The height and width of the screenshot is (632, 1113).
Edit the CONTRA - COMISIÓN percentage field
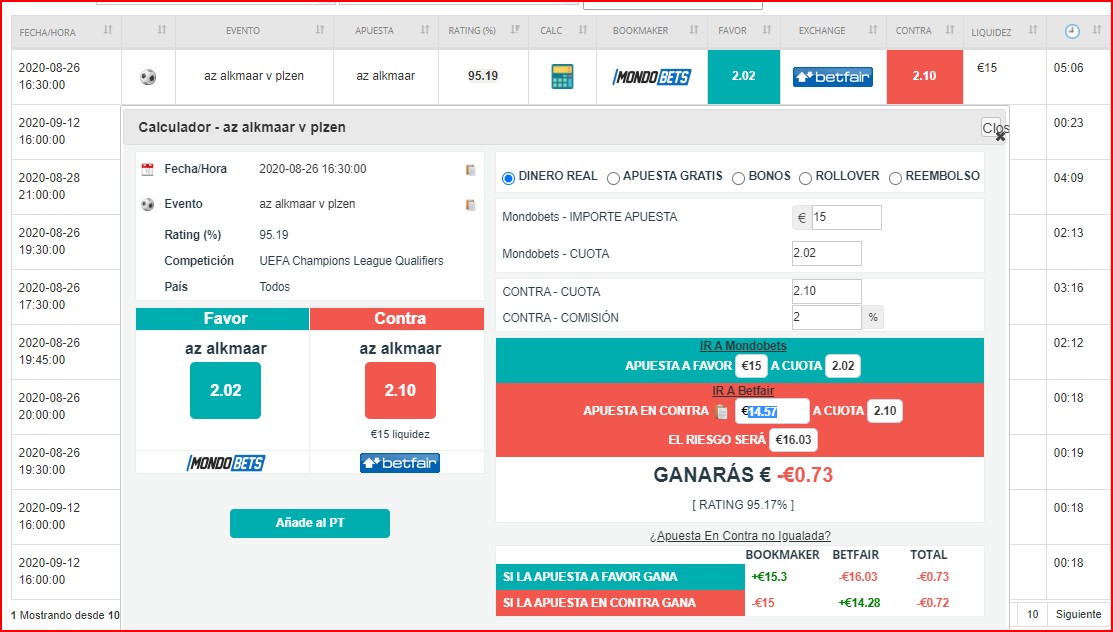click(x=826, y=317)
